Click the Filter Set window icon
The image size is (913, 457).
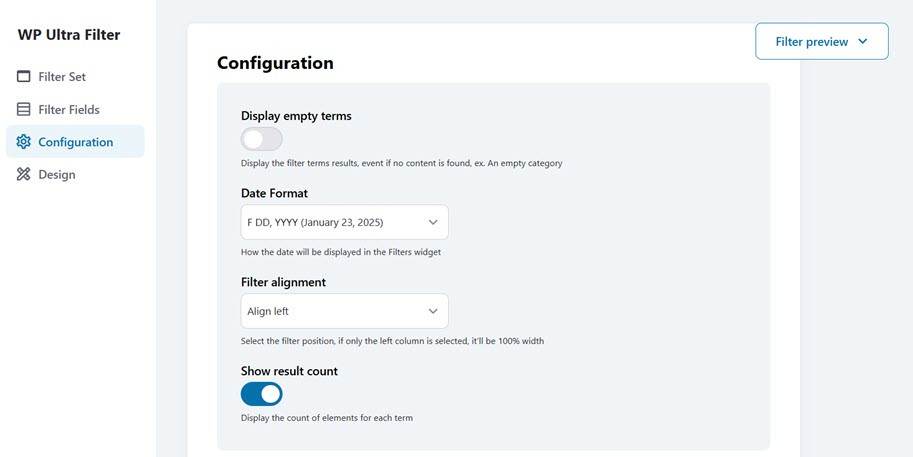[24, 77]
